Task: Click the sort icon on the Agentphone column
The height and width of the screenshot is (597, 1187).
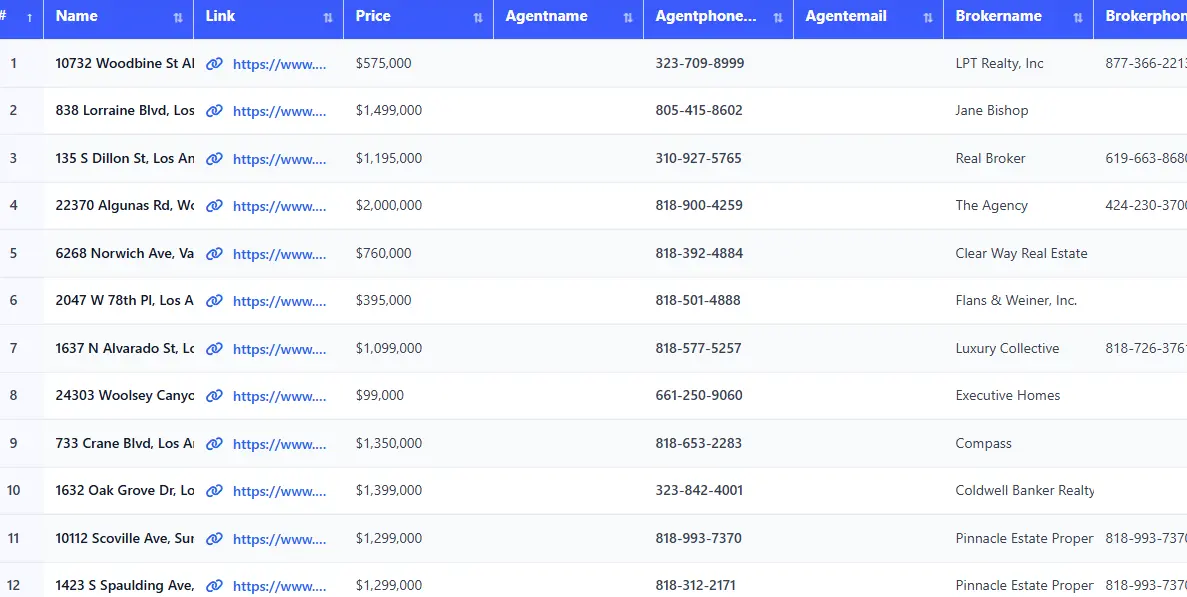Action: coord(778,16)
